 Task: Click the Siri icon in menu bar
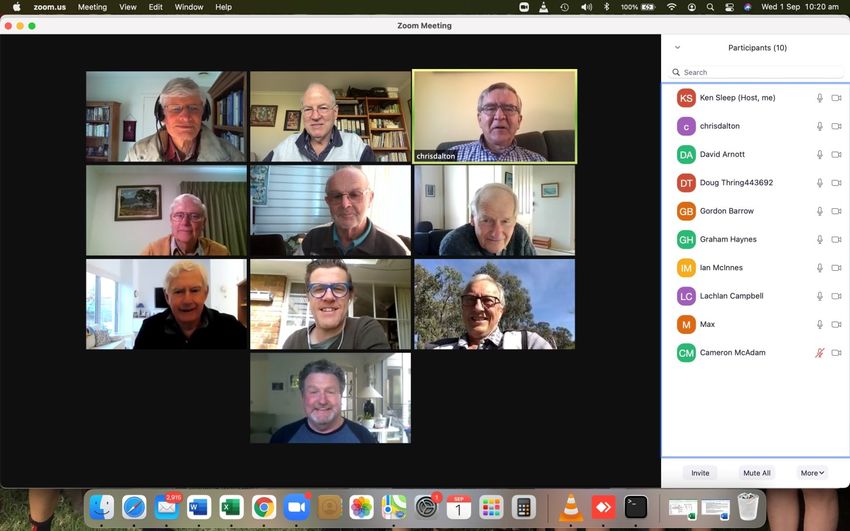click(748, 7)
